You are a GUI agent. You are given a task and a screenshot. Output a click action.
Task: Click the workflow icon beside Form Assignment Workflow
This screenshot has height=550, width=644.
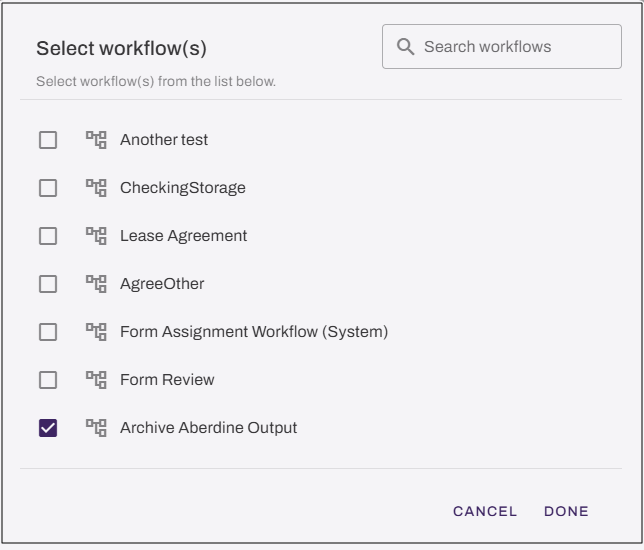coord(96,332)
